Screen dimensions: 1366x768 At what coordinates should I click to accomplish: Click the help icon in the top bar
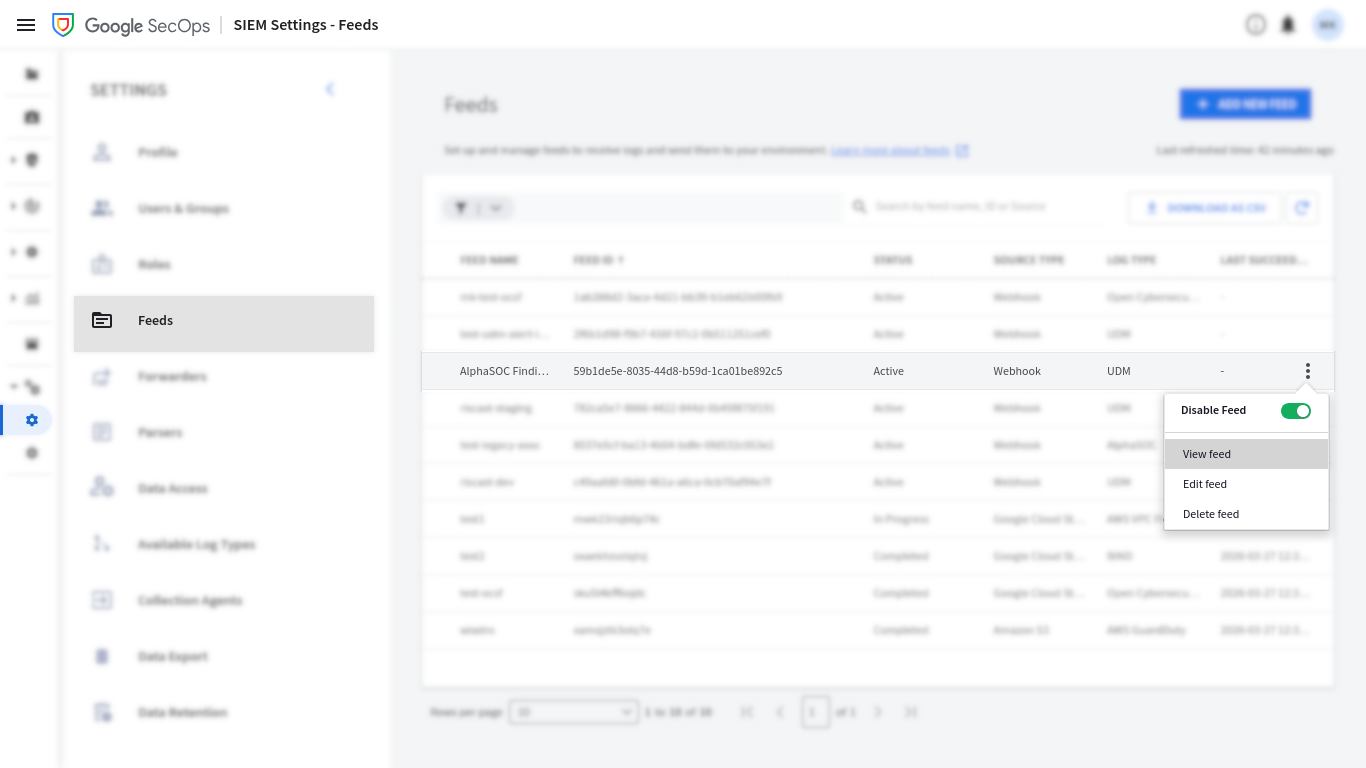coord(1256,24)
